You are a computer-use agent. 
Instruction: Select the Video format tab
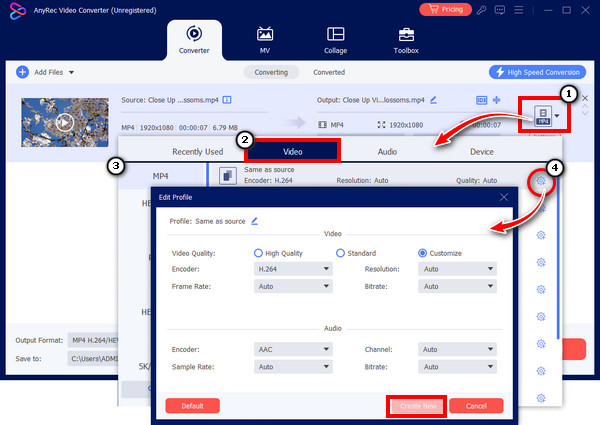pyautogui.click(x=293, y=151)
